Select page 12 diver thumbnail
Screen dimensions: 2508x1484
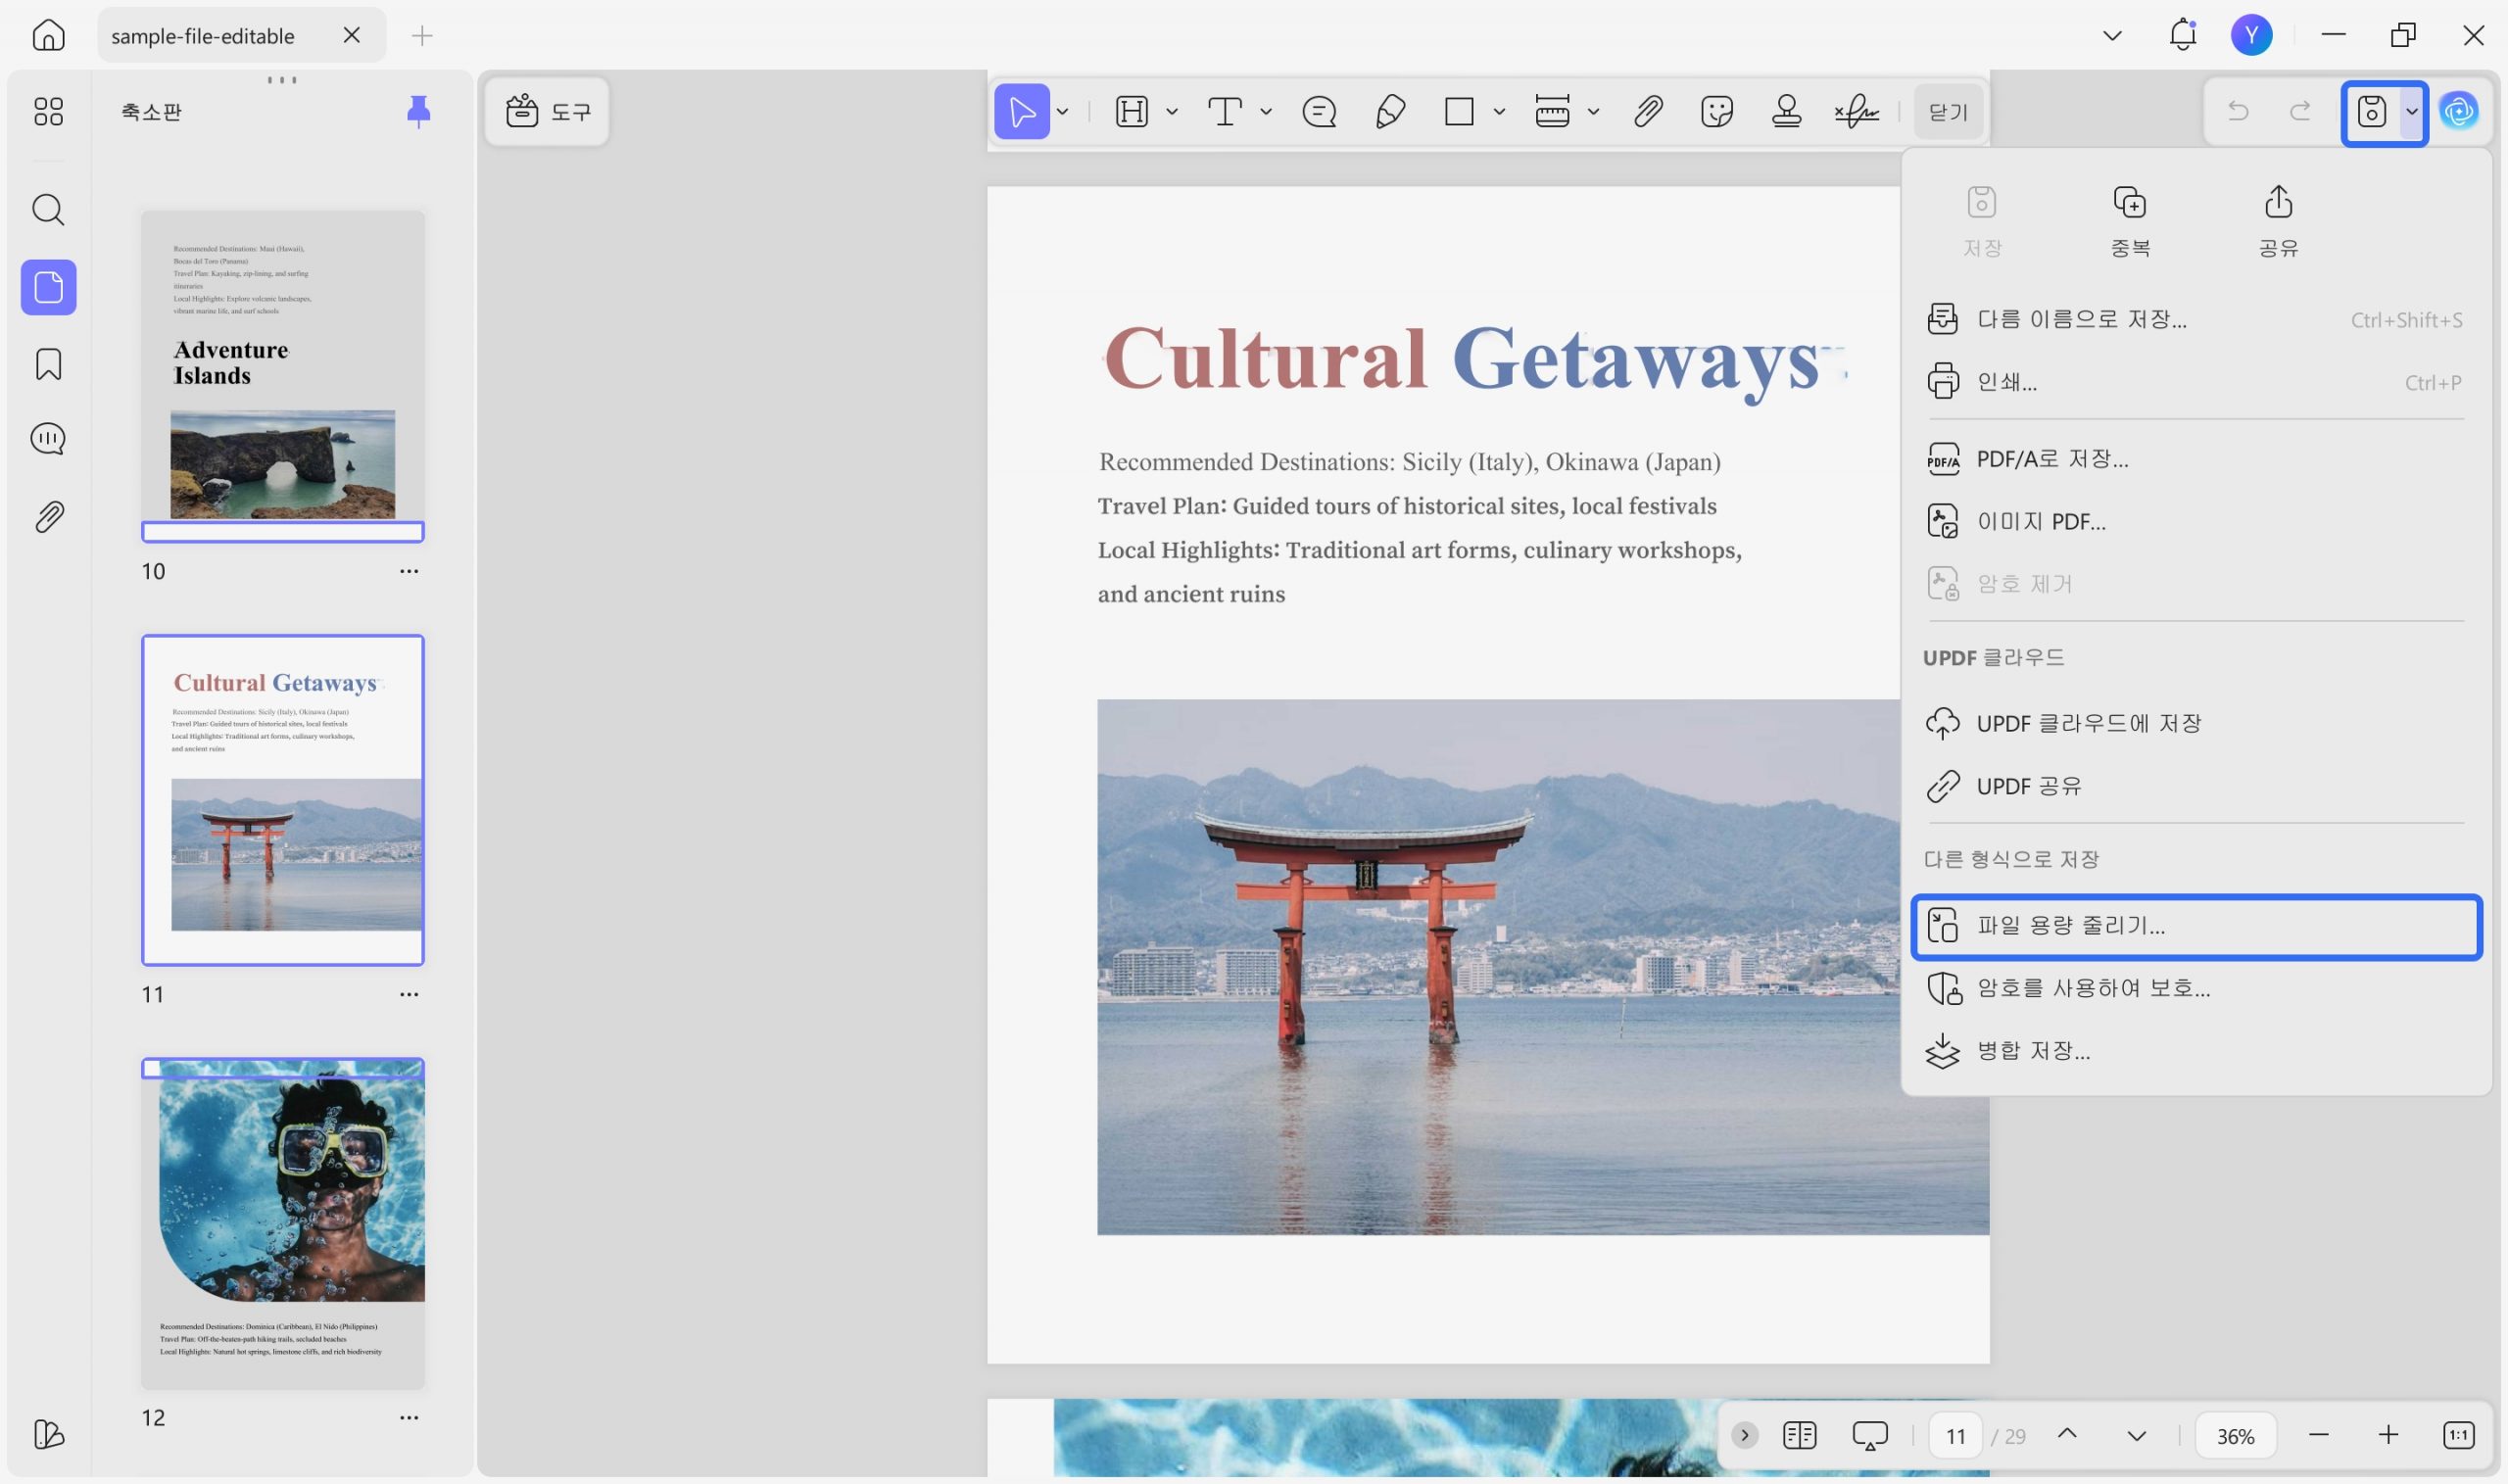tap(282, 1223)
